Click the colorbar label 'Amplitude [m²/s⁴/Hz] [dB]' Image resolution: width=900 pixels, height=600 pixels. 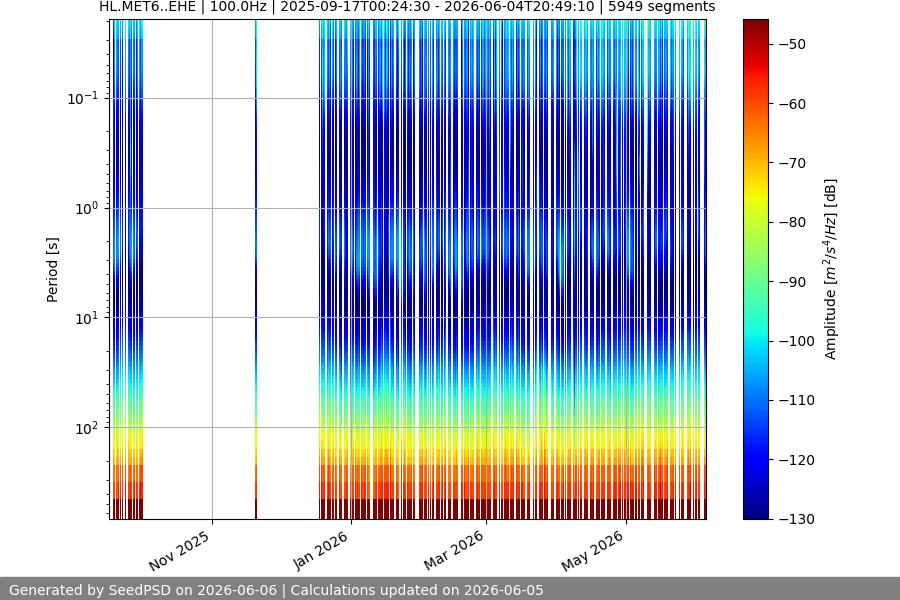pyautogui.click(x=831, y=269)
